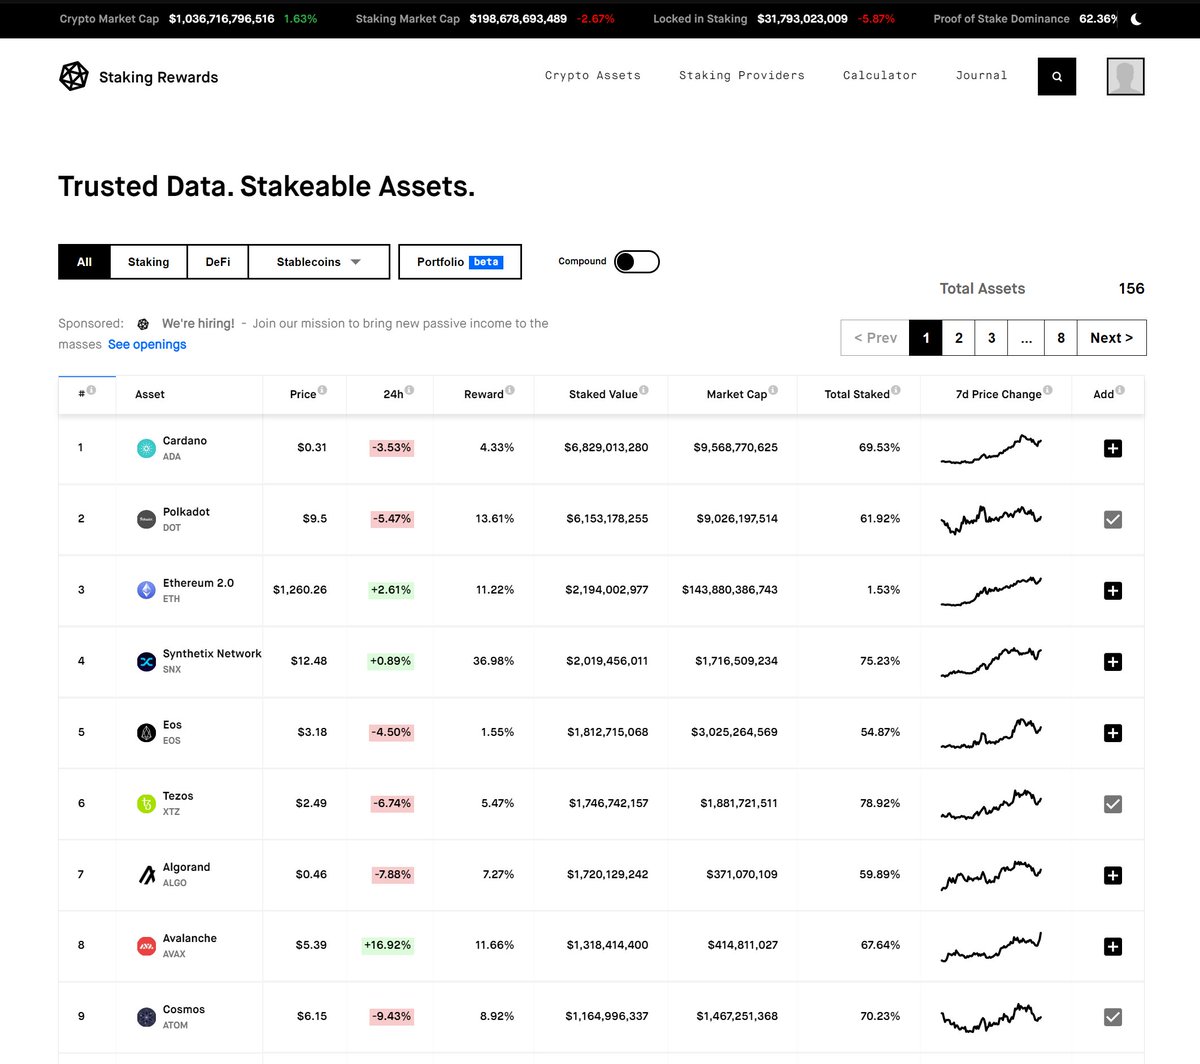Sort by Market Cap column header
The image size is (1200, 1064).
pos(737,394)
